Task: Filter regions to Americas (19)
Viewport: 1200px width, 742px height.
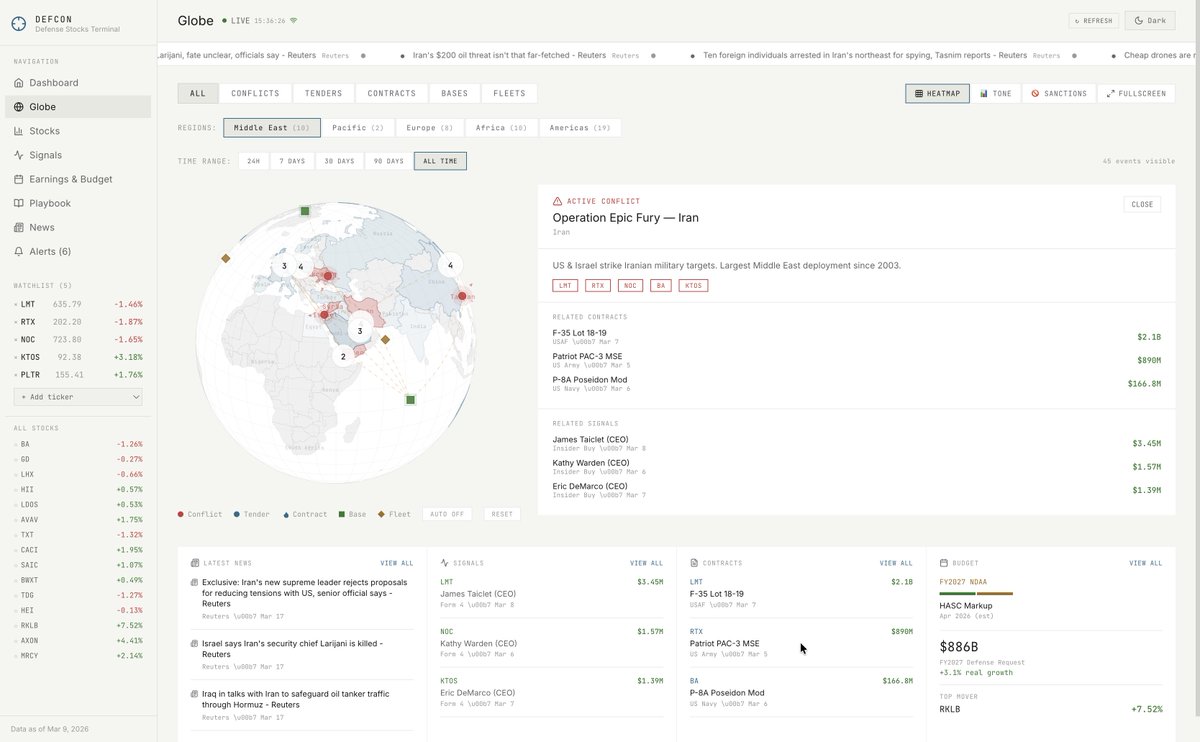Action: click(580, 128)
